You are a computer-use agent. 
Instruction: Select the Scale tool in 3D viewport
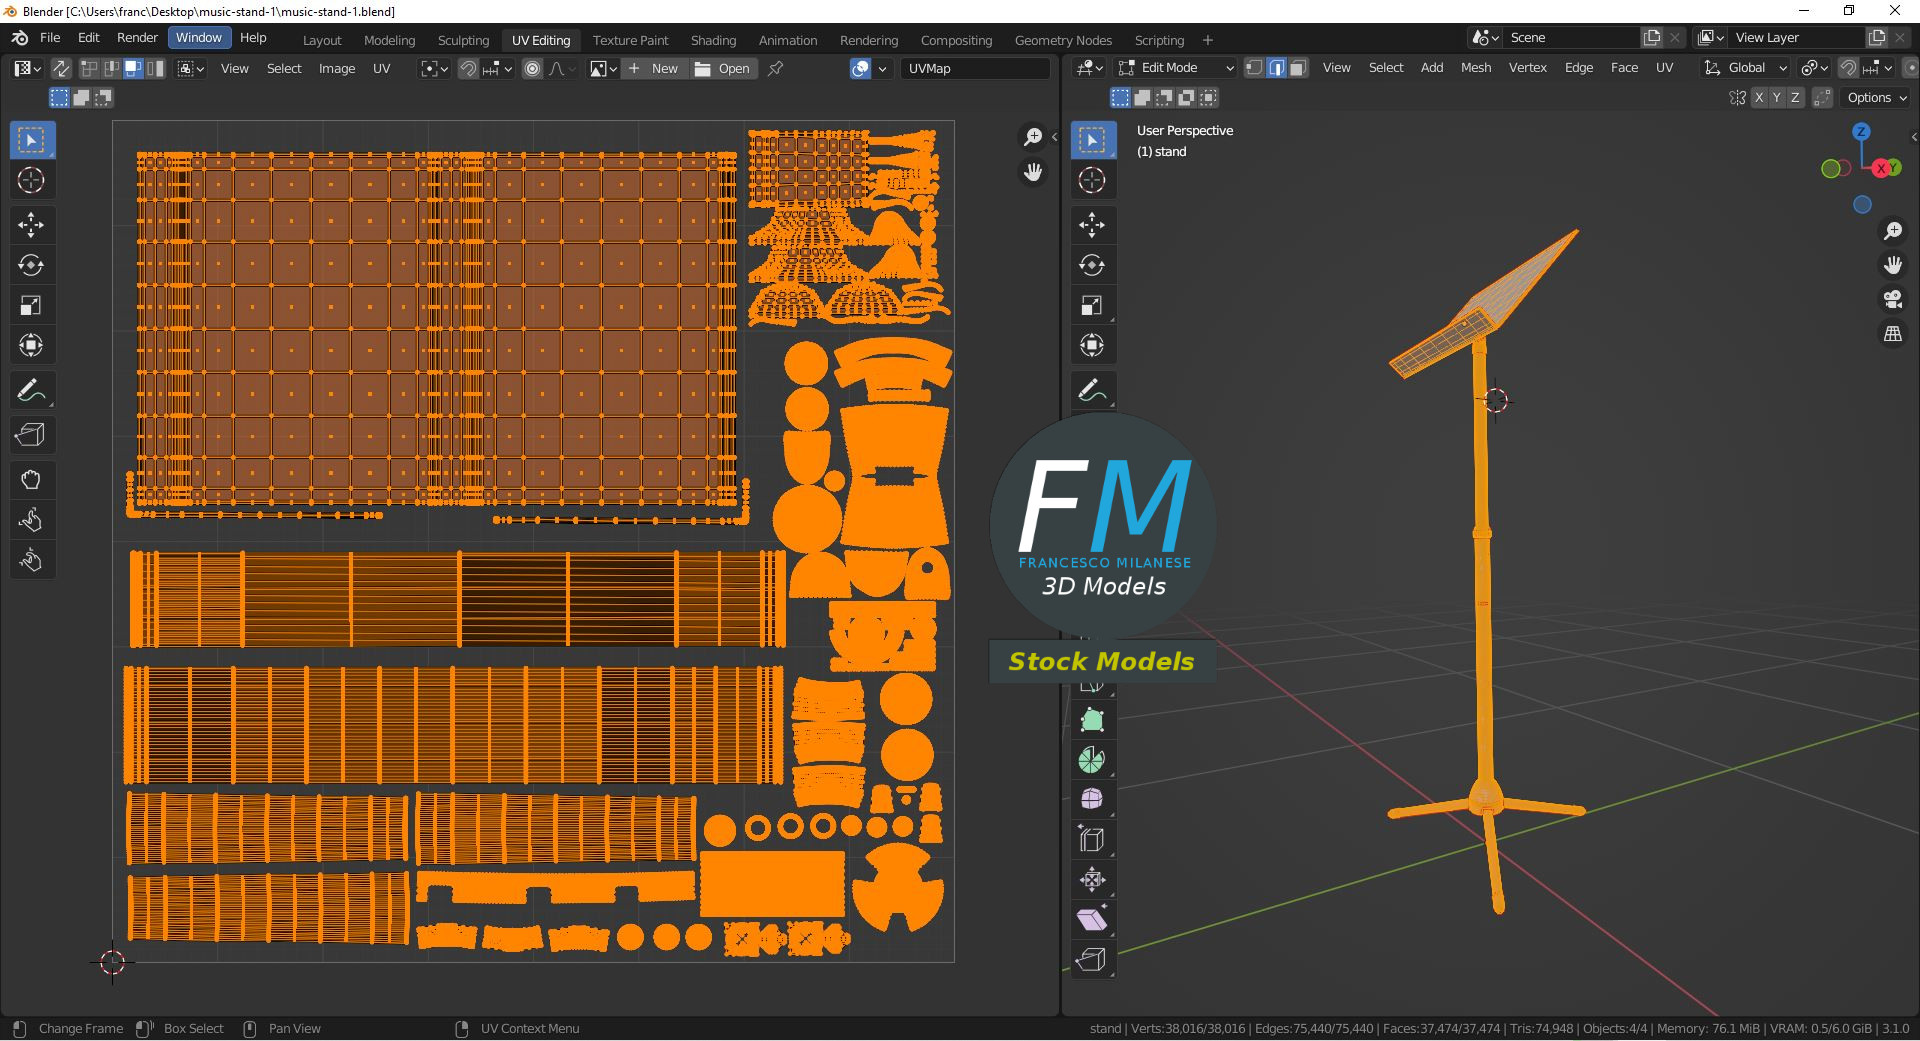tap(1092, 305)
